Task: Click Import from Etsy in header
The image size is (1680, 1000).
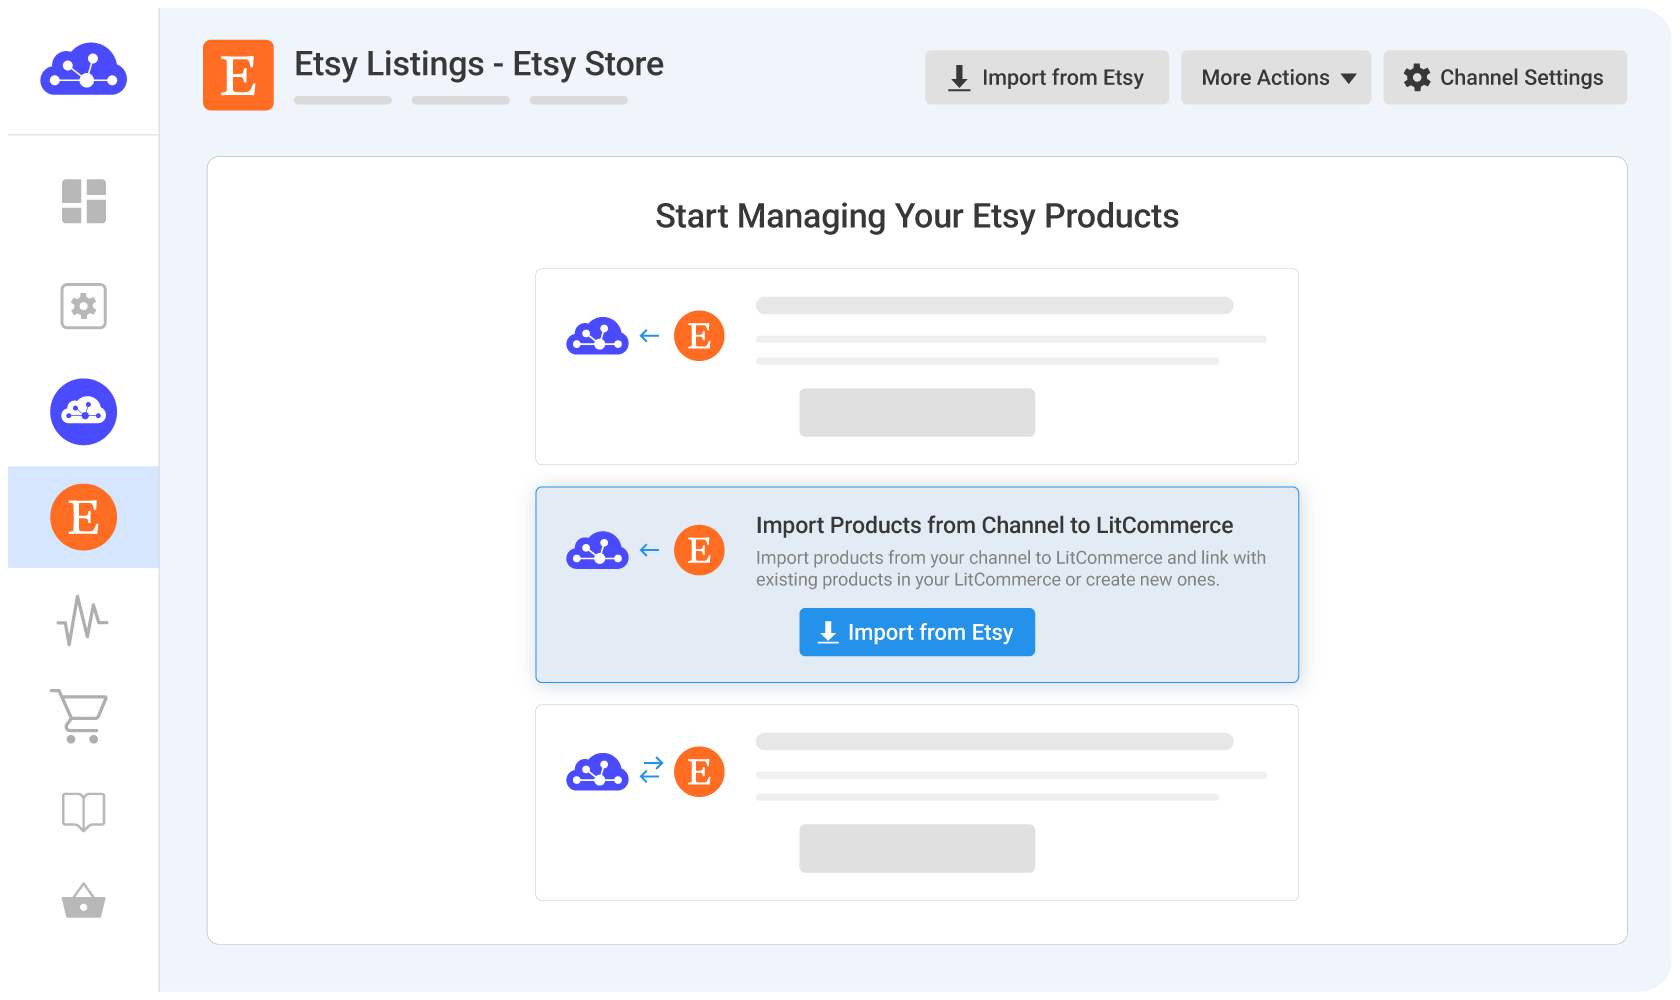Action: (1046, 78)
